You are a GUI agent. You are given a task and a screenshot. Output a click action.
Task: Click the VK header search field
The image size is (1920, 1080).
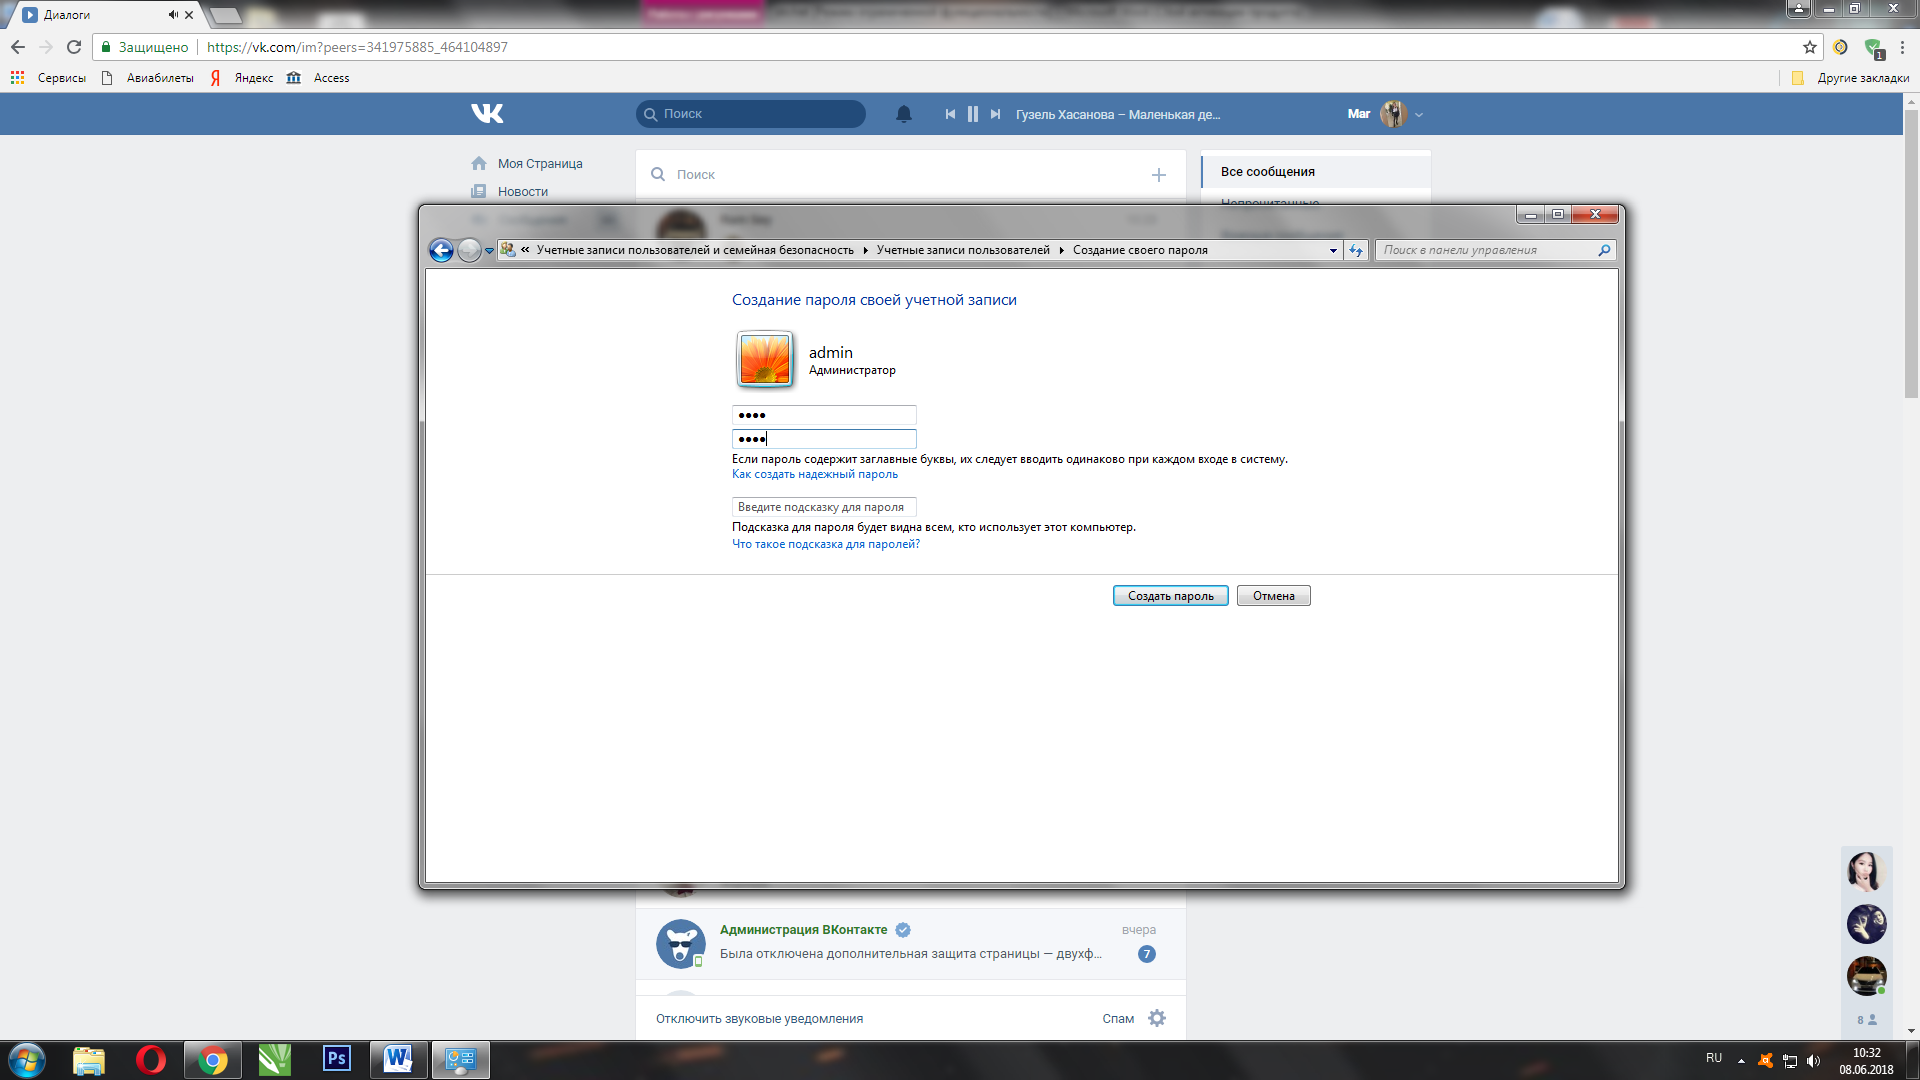point(751,114)
